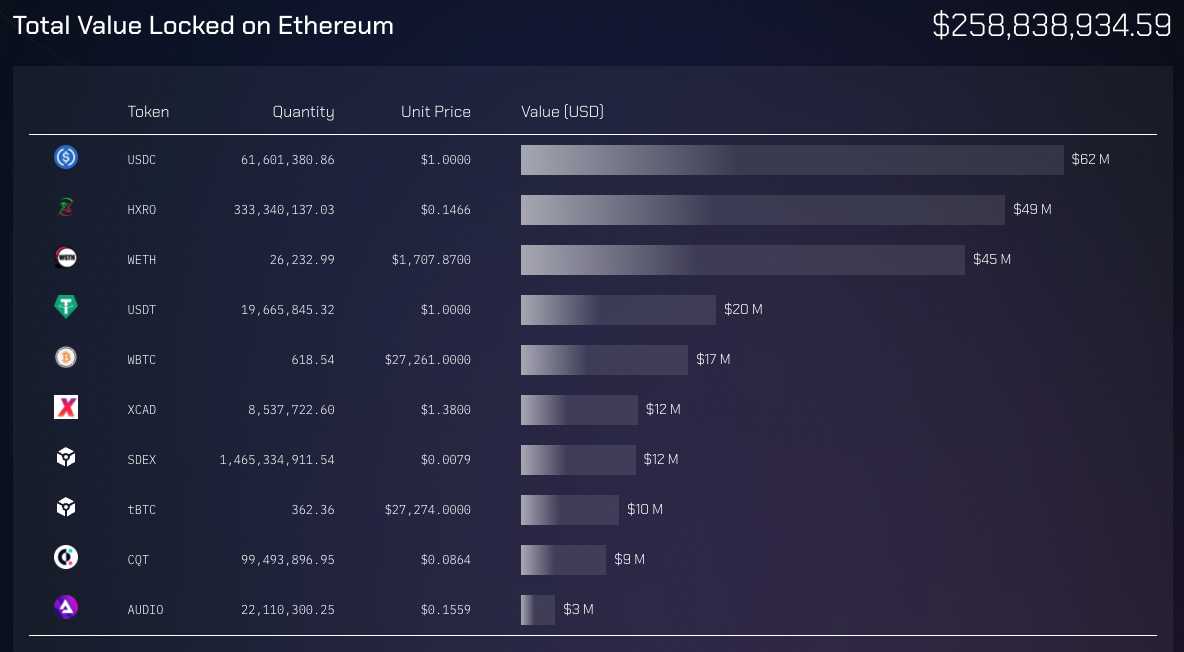Click the WETH token name
Viewport: 1184px width, 652px height.
point(142,260)
